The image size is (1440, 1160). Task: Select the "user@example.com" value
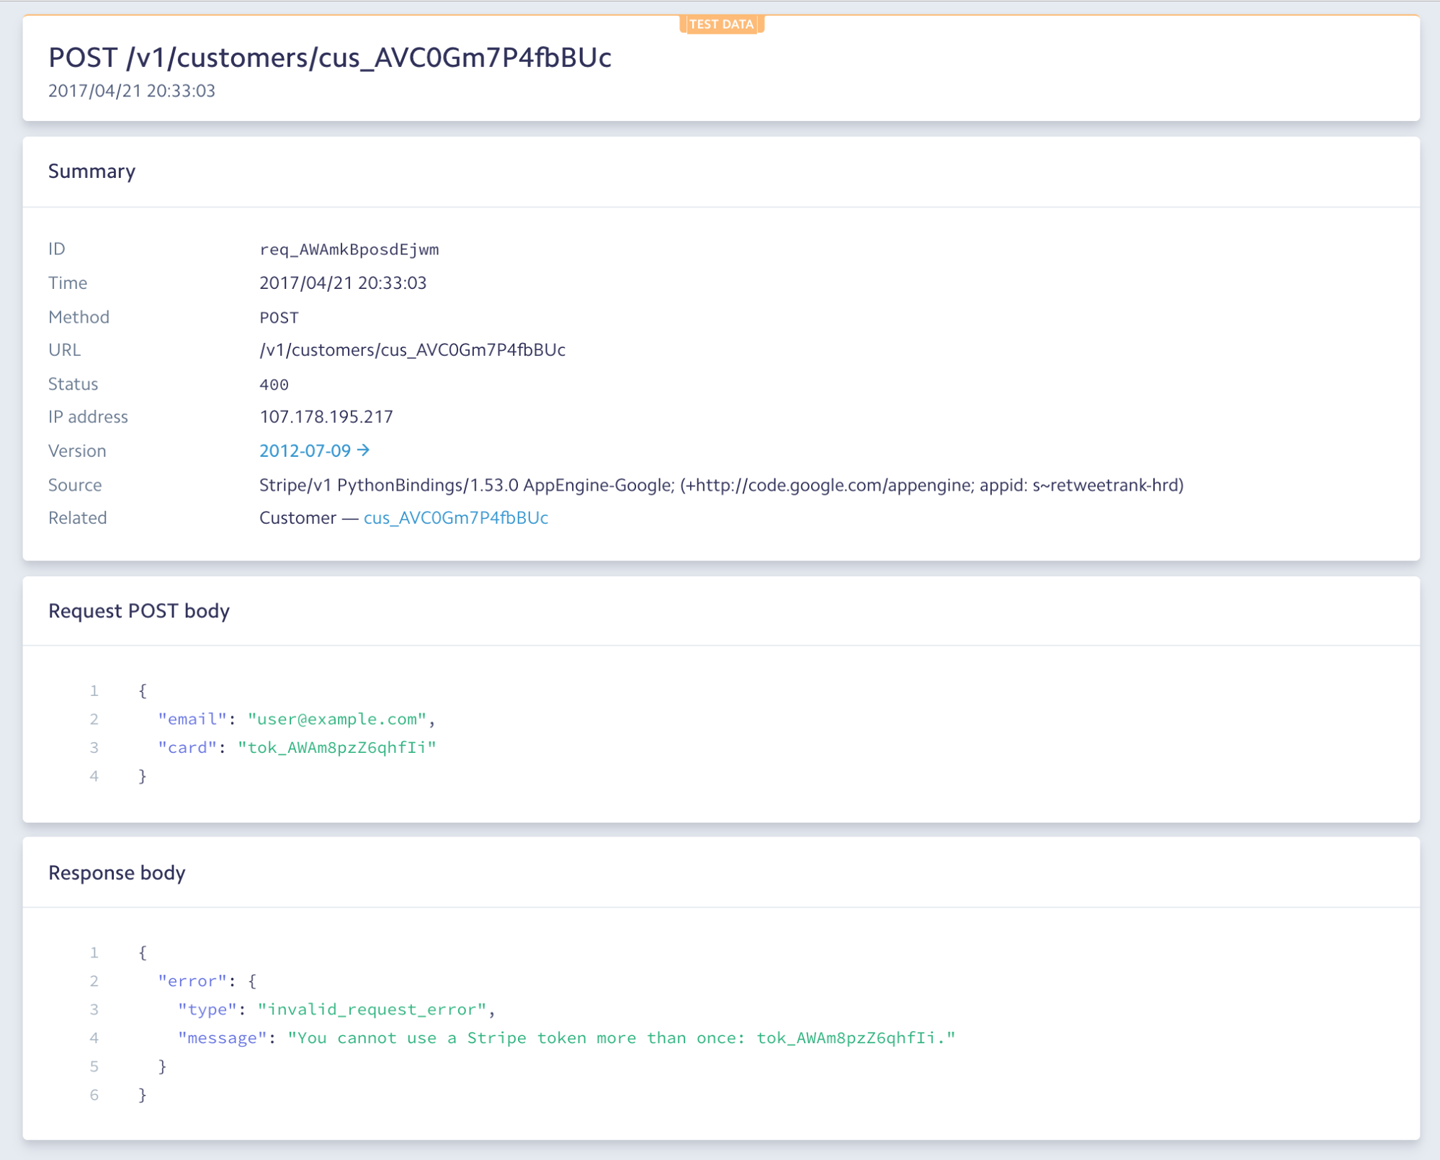337,719
